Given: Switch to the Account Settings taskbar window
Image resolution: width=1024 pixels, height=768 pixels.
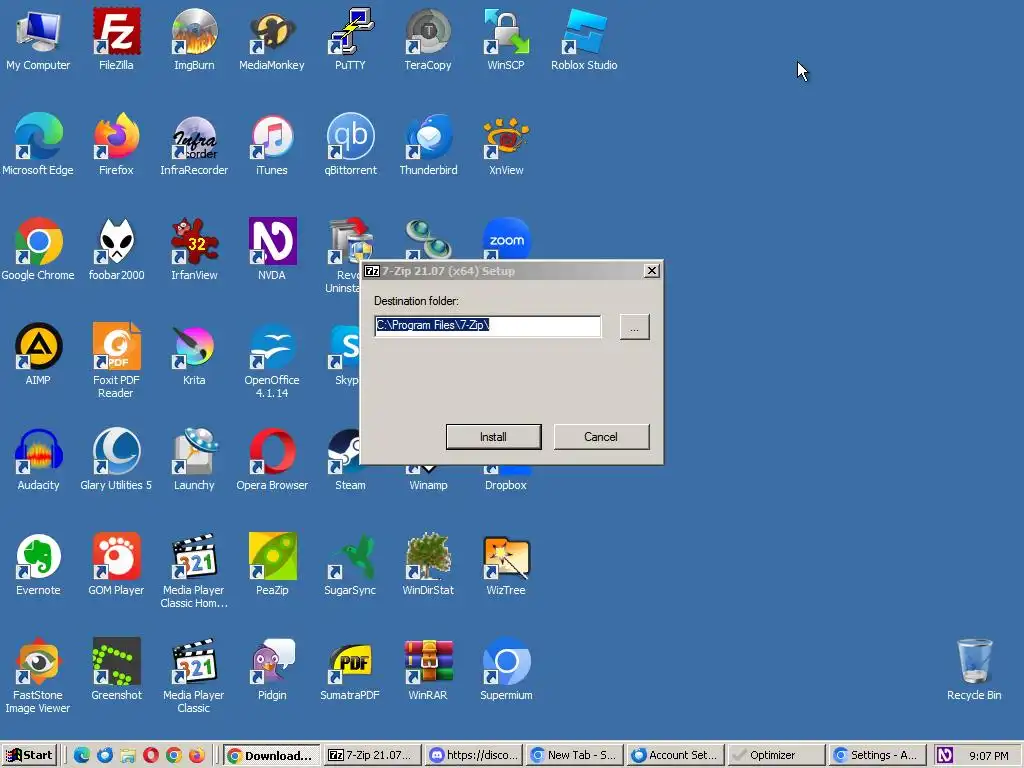Looking at the screenshot, I should pos(676,756).
